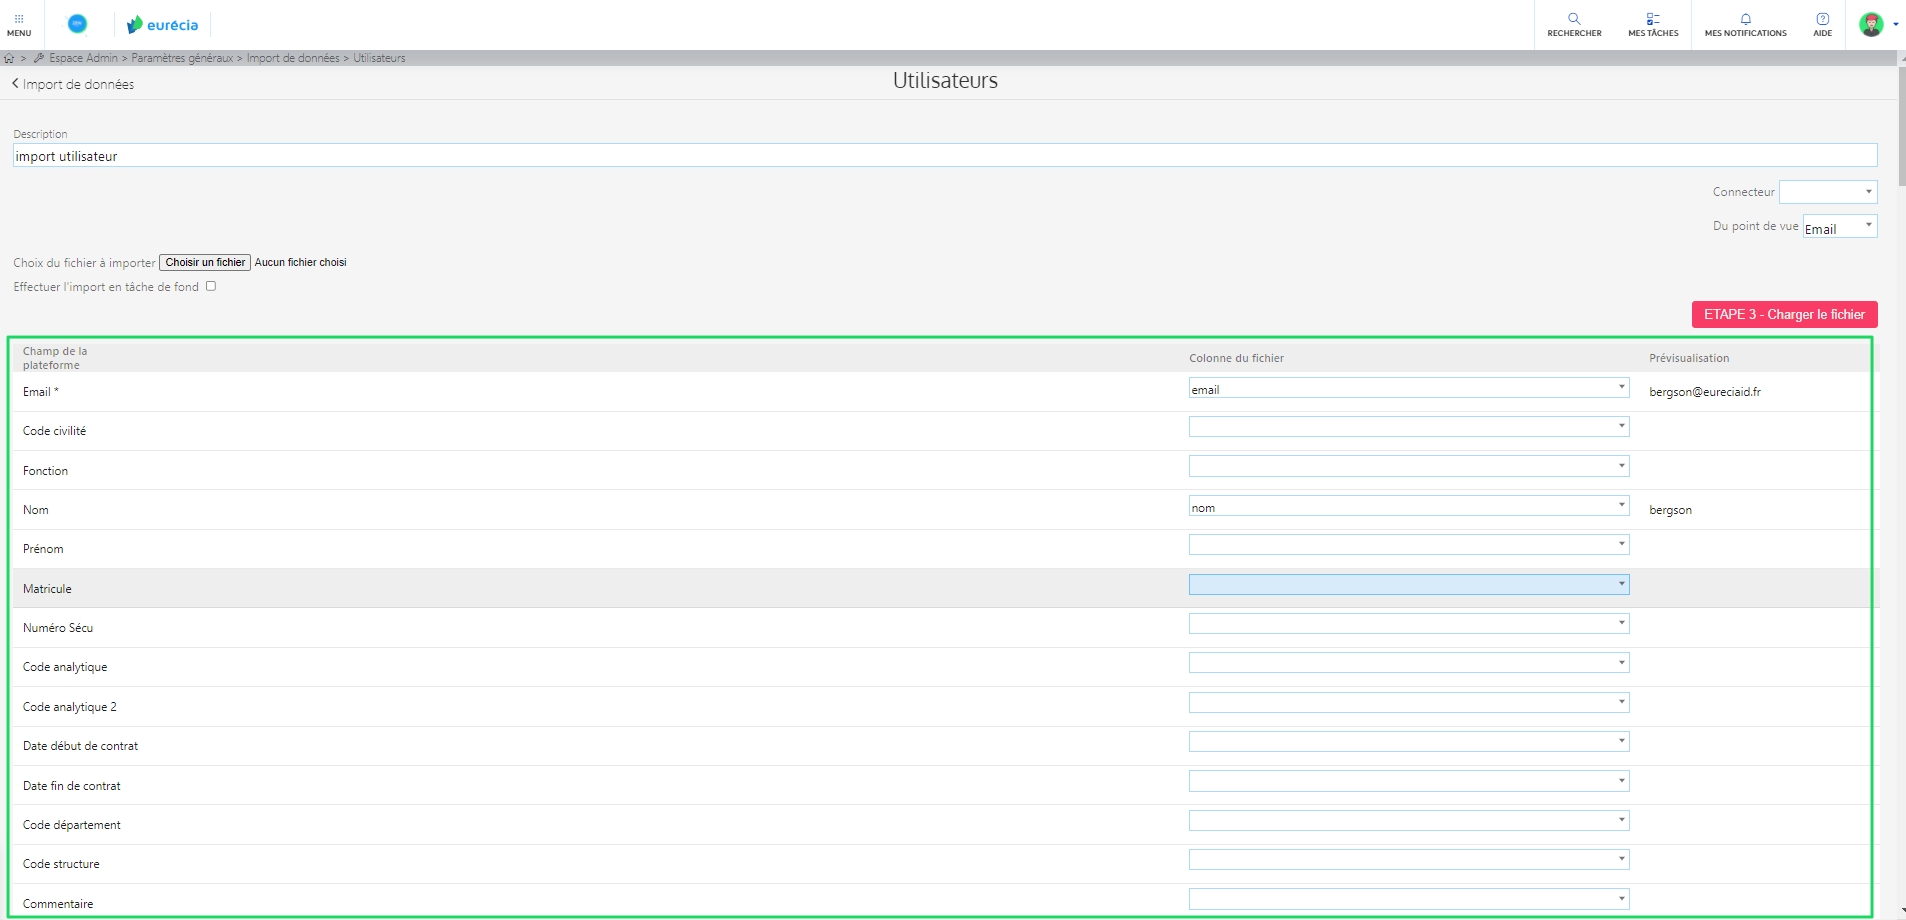The height and width of the screenshot is (920, 1906).
Task: Open the Eurécia logo home link
Action: [163, 25]
